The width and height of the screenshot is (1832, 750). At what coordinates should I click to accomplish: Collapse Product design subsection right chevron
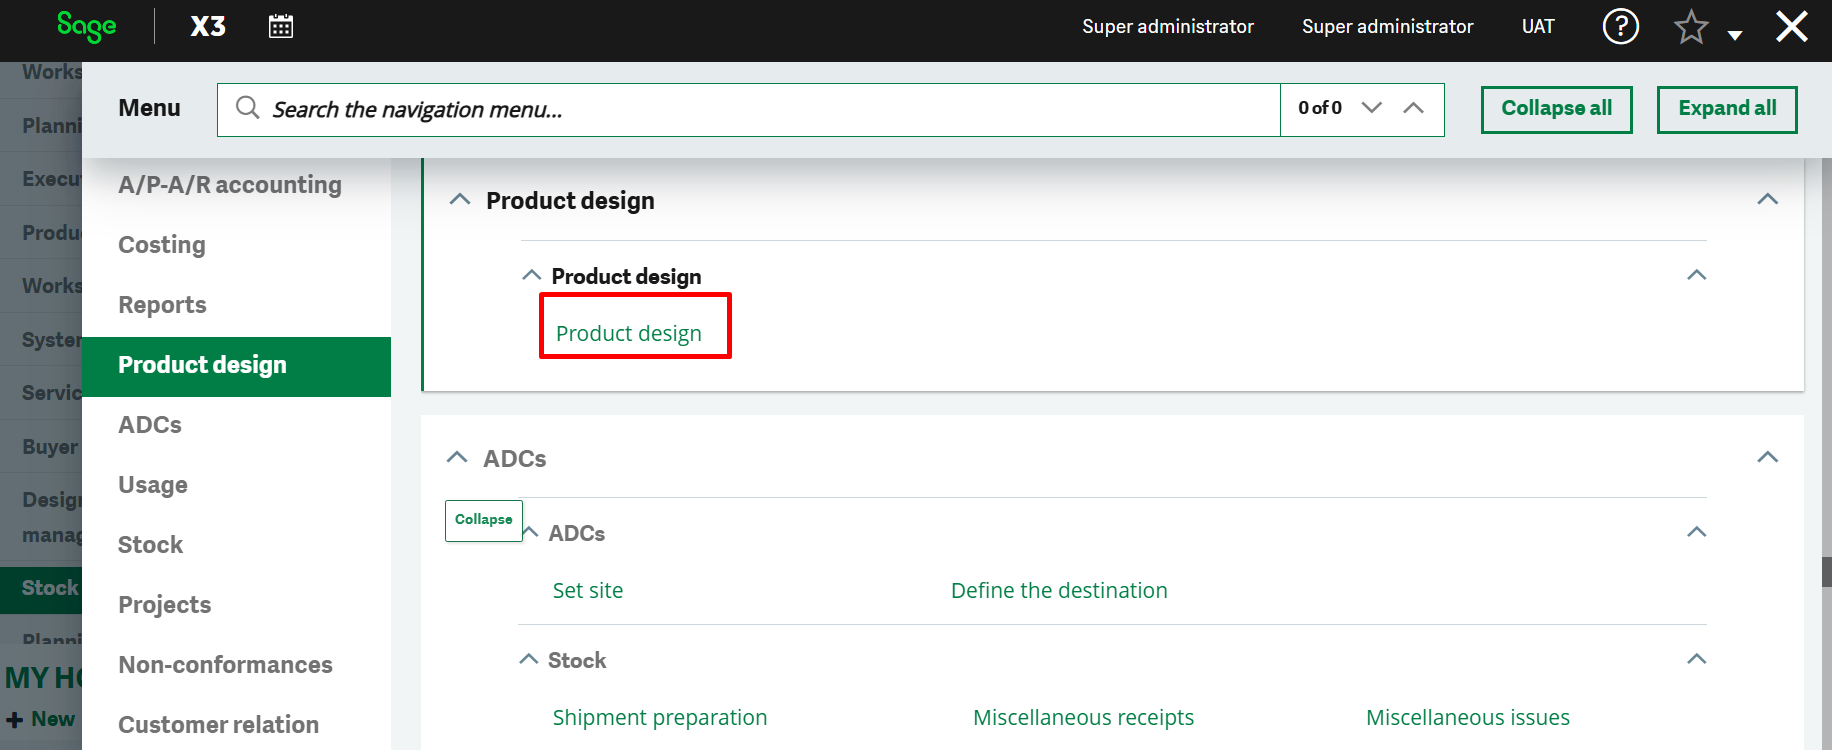pyautogui.click(x=1696, y=275)
